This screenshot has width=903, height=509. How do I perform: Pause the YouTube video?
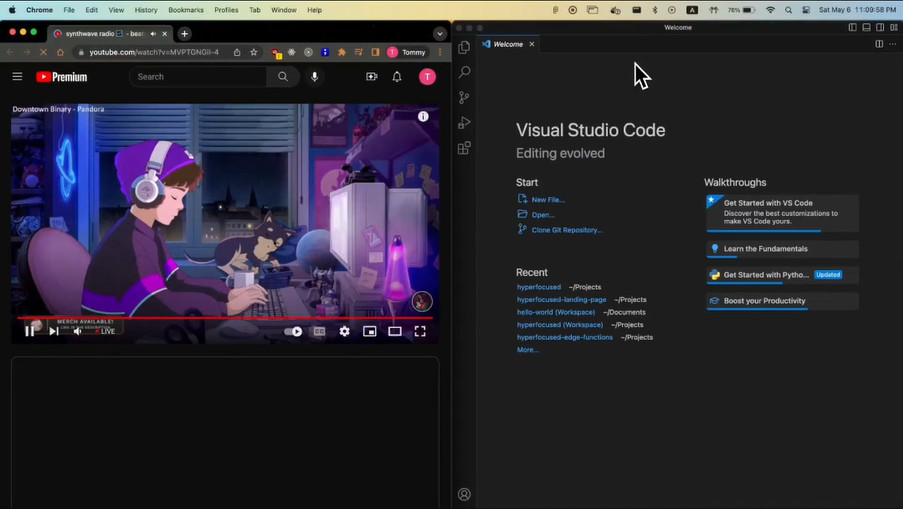[x=29, y=331]
